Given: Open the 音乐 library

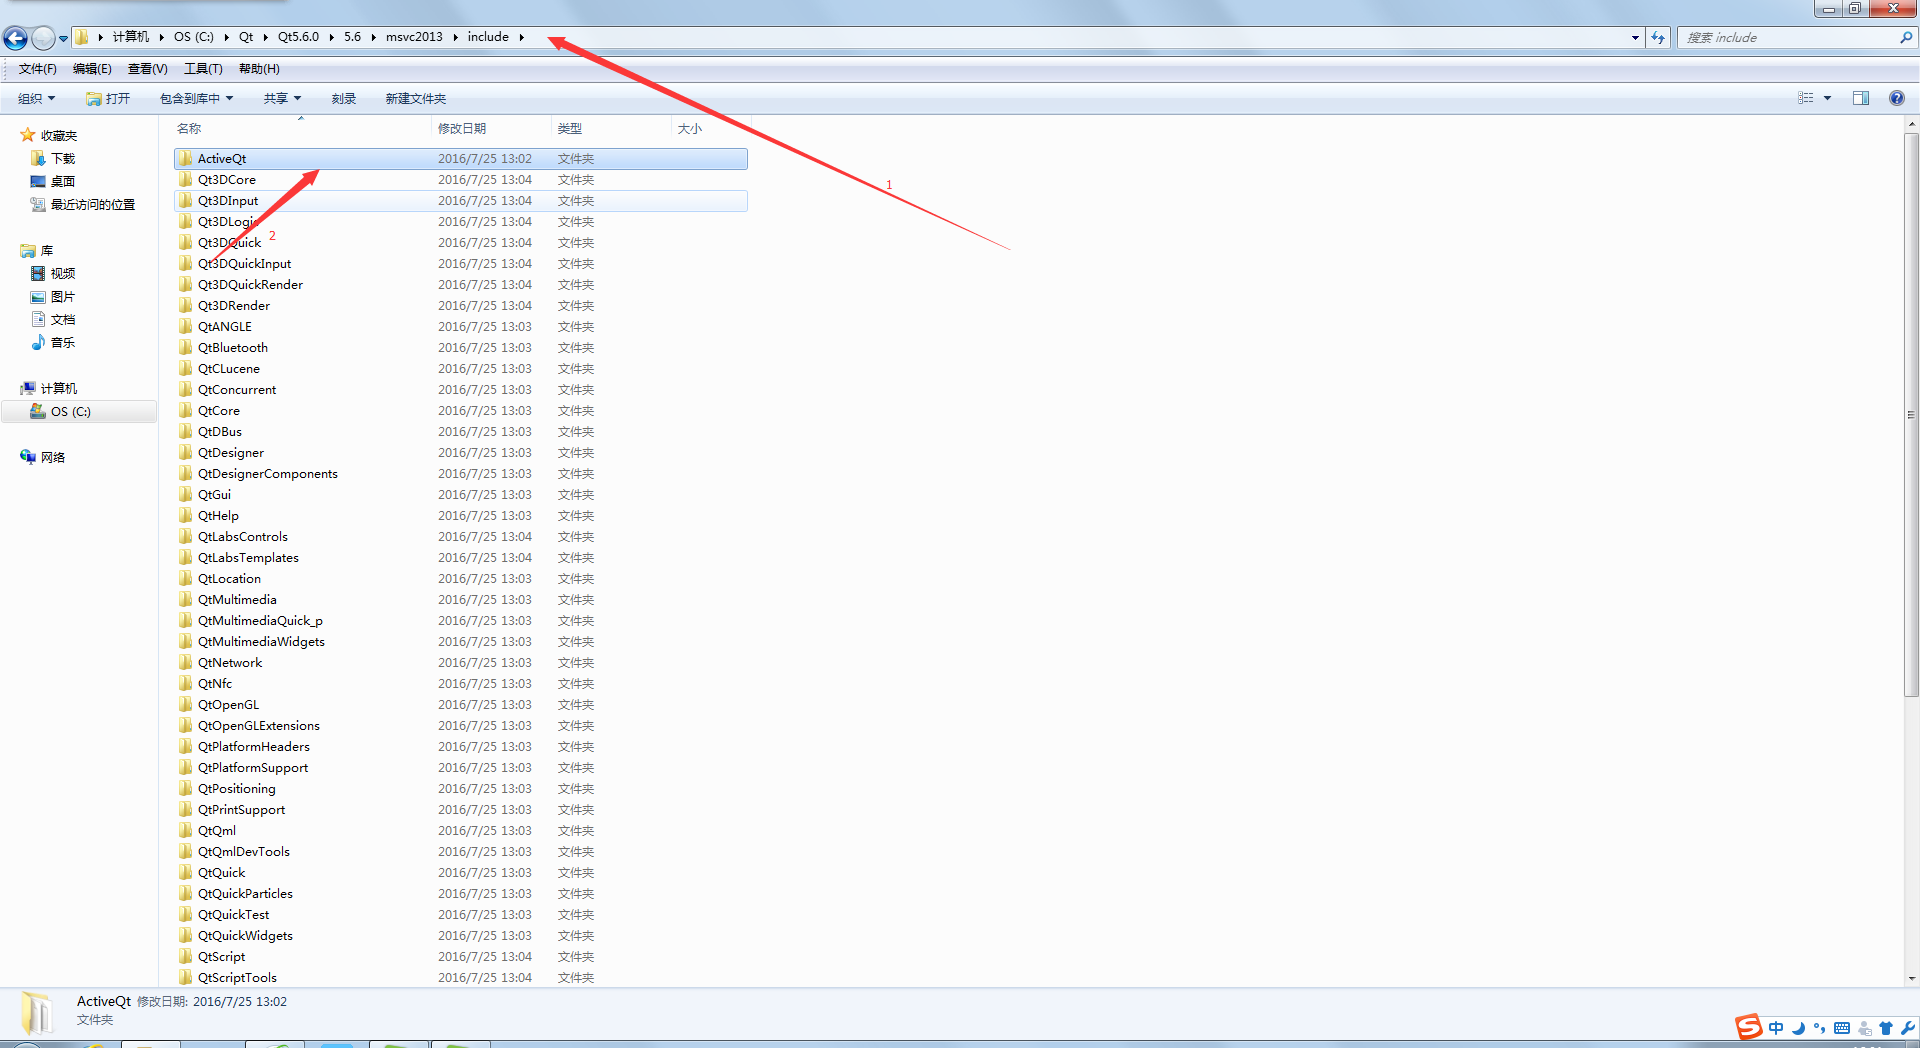Looking at the screenshot, I should click(x=63, y=342).
